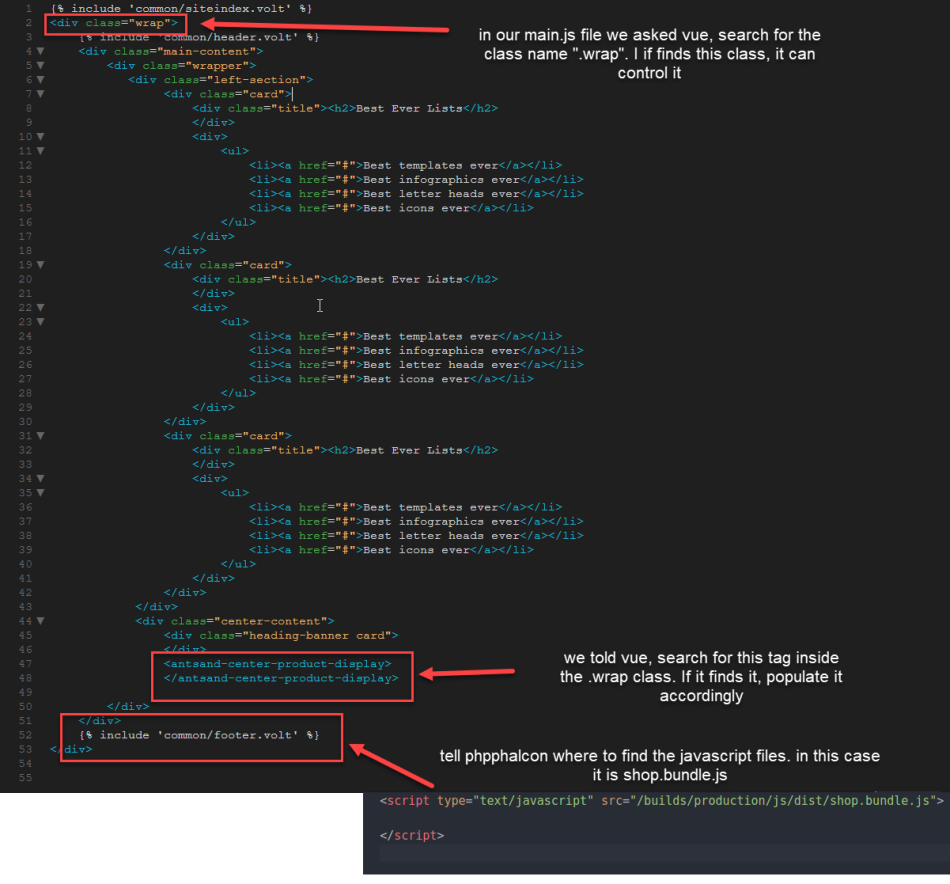
Task: Click the closing ul tag on line 16
Action: pyautogui.click(x=238, y=222)
